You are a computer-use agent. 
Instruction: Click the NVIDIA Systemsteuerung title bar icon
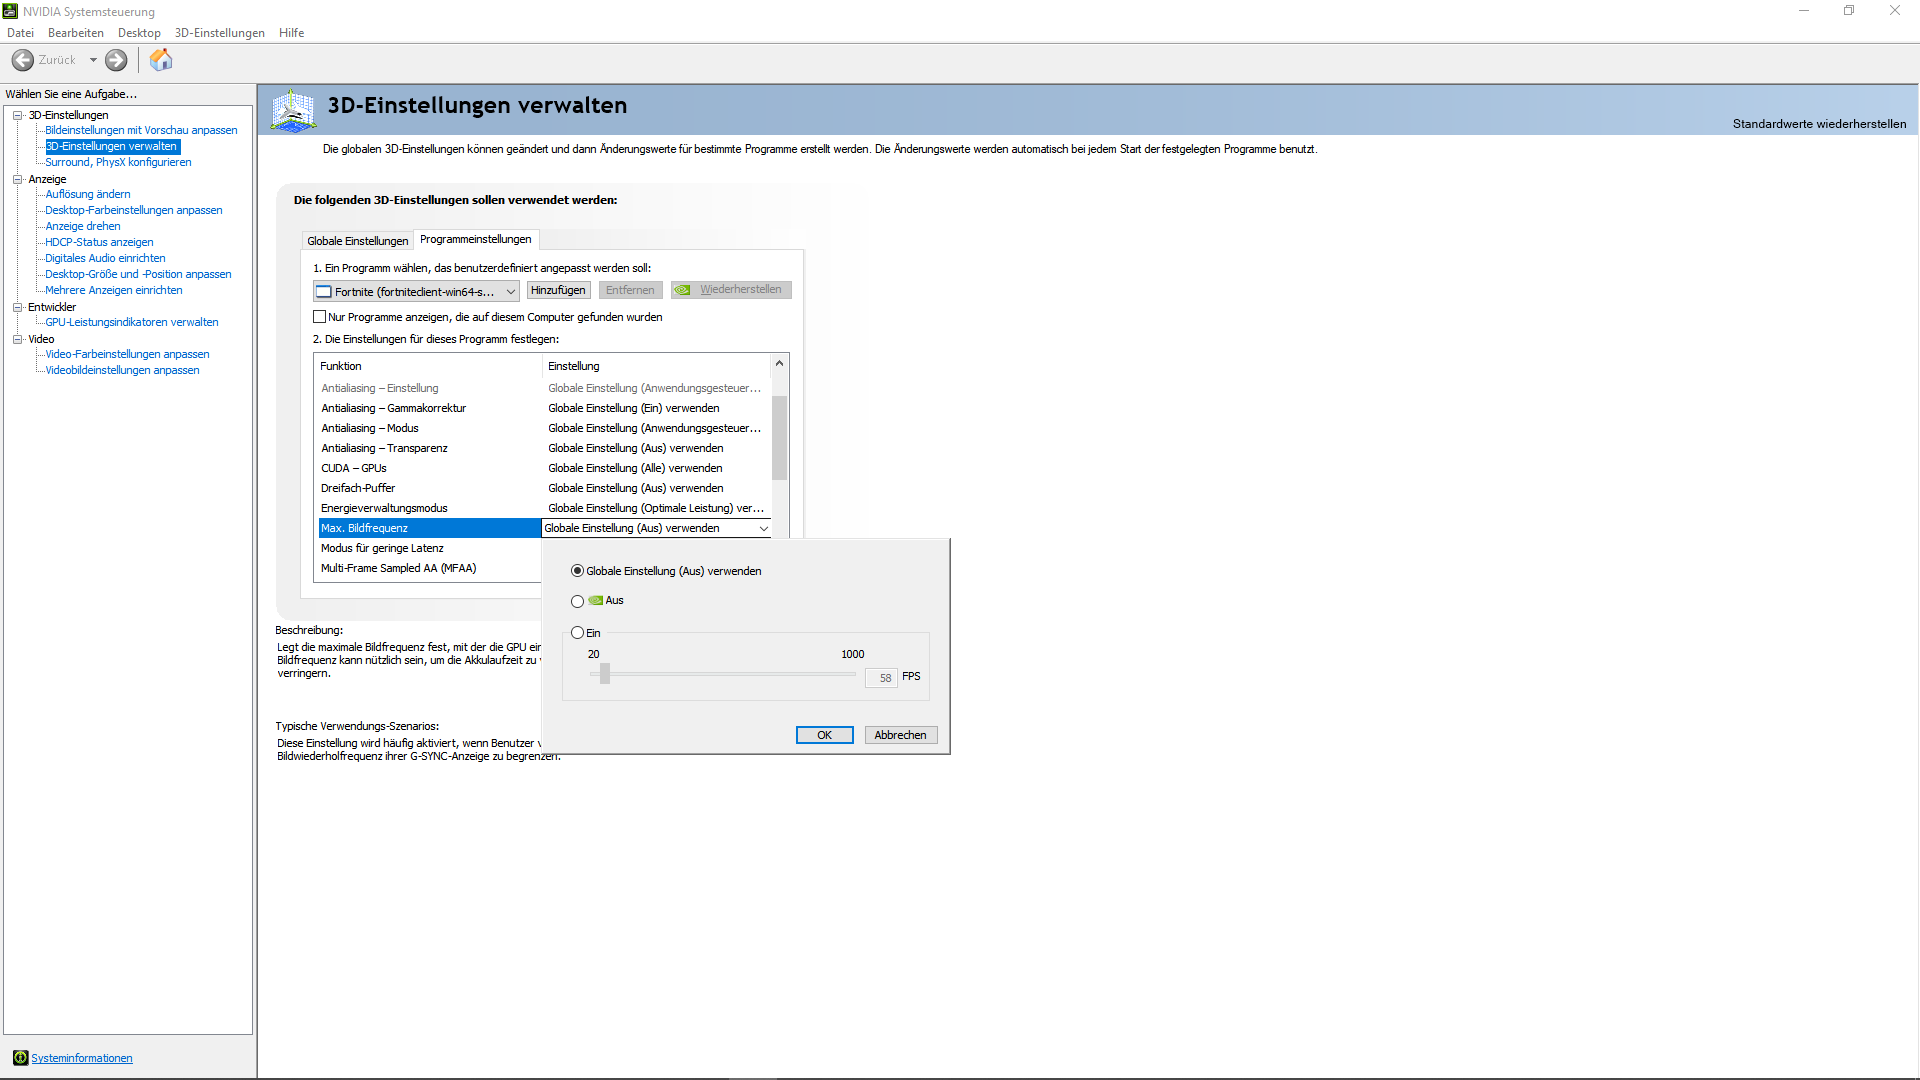pos(10,11)
